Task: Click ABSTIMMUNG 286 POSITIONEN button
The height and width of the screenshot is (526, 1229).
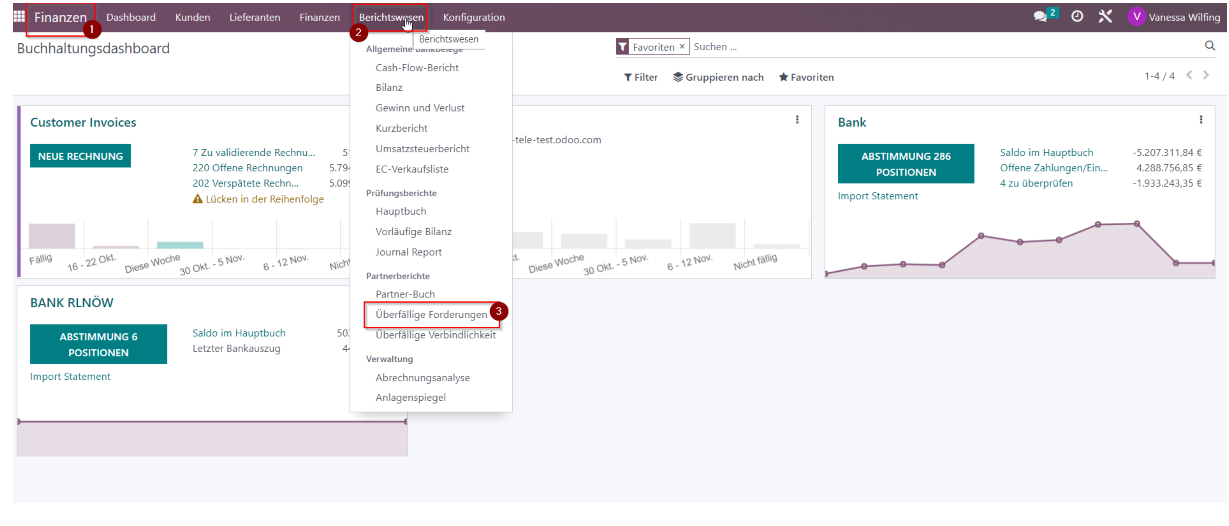Action: click(x=906, y=164)
